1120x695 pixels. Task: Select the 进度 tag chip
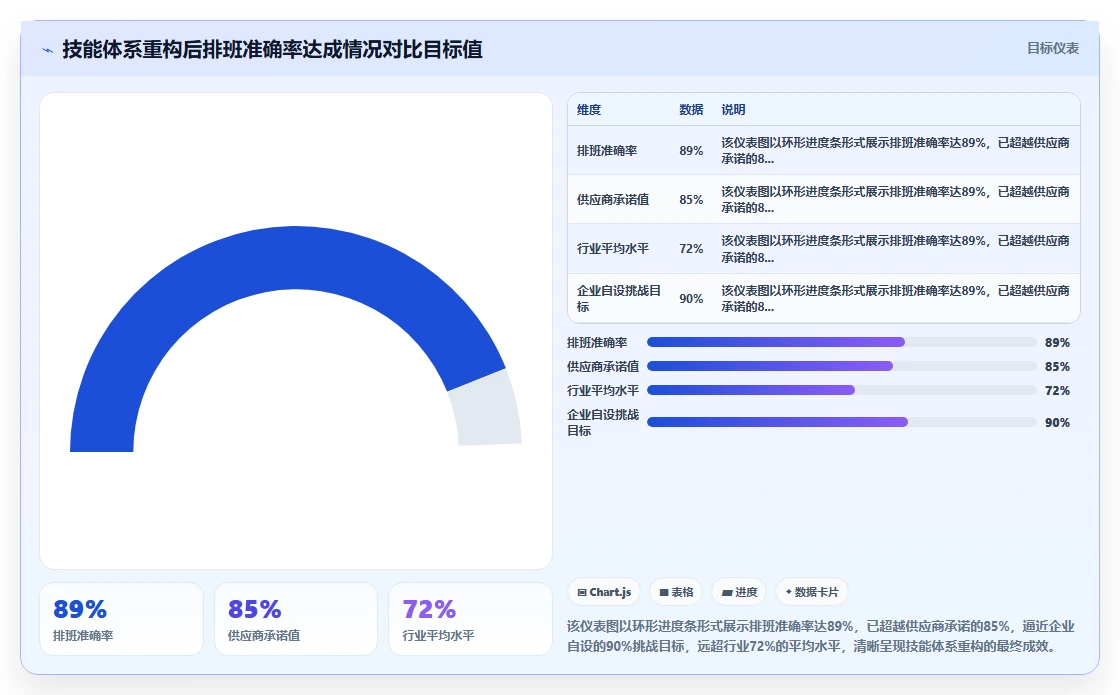pyautogui.click(x=739, y=592)
